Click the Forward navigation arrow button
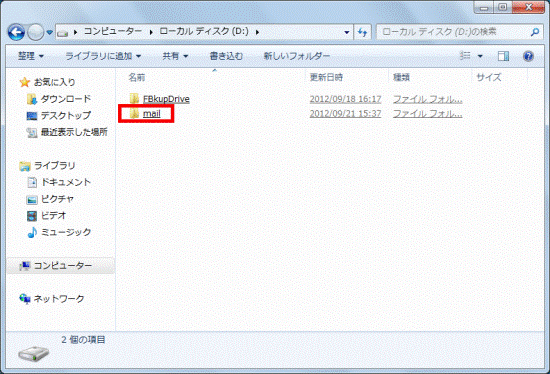 click(35, 33)
